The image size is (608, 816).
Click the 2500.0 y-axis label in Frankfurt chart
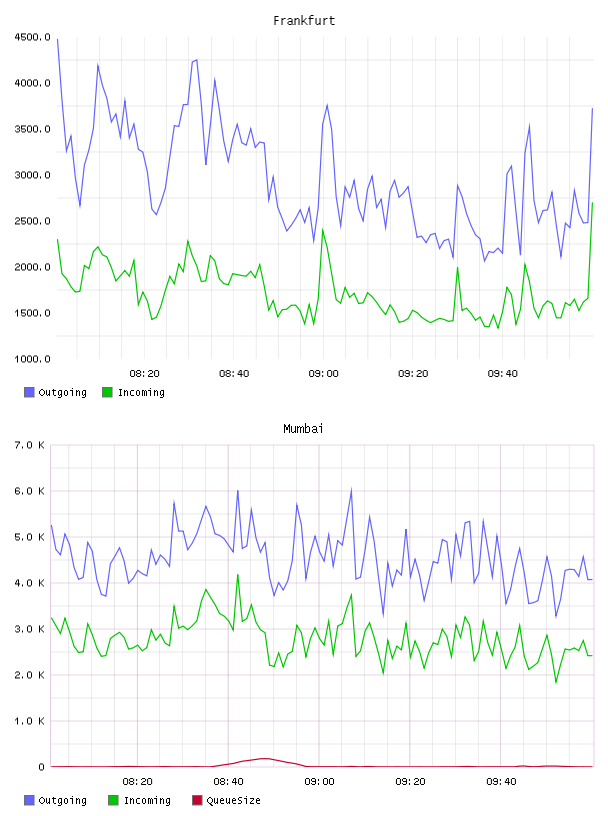pyautogui.click(x=32, y=221)
